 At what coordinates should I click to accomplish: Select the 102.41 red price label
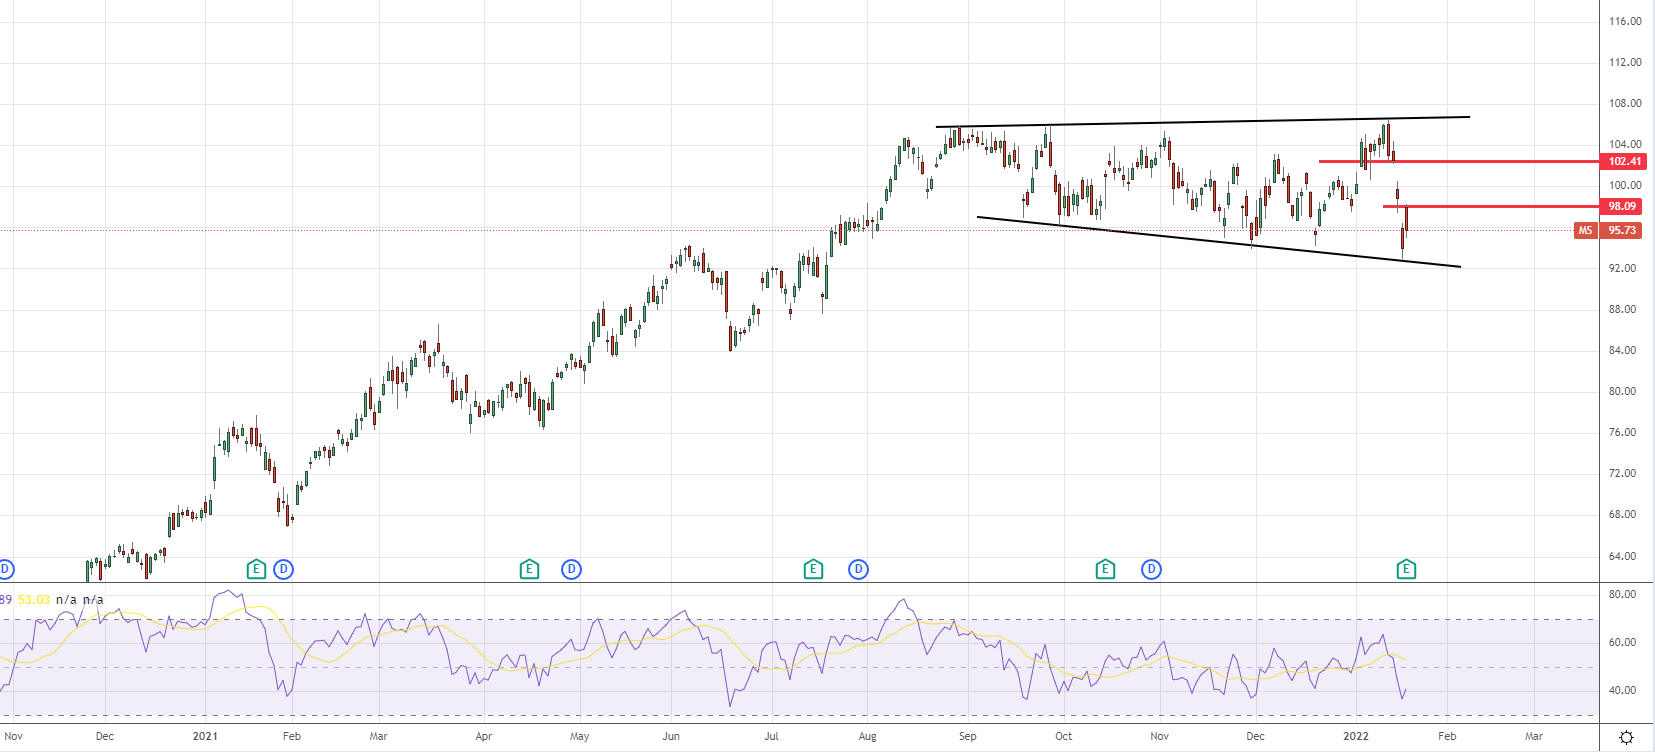click(1624, 161)
